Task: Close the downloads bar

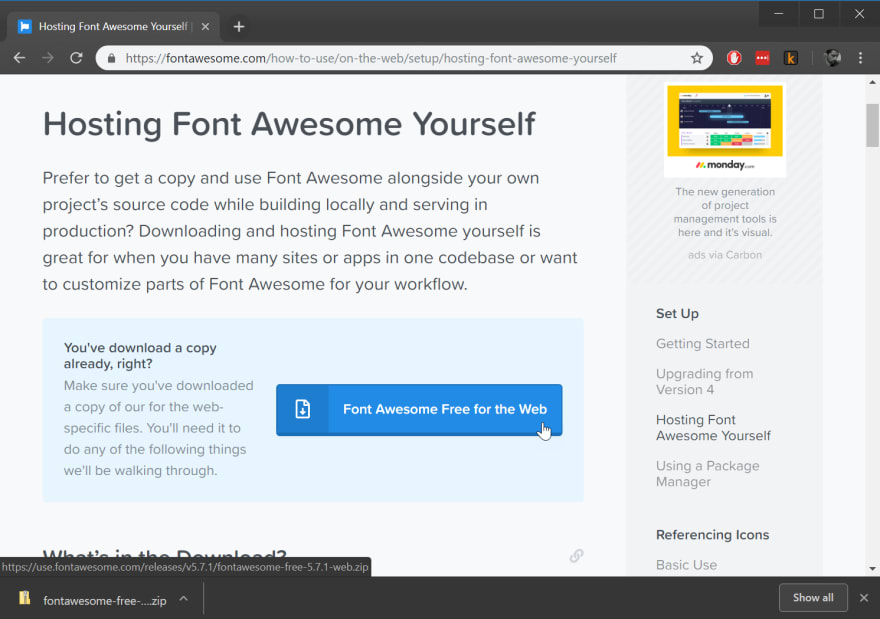Action: coord(864,598)
